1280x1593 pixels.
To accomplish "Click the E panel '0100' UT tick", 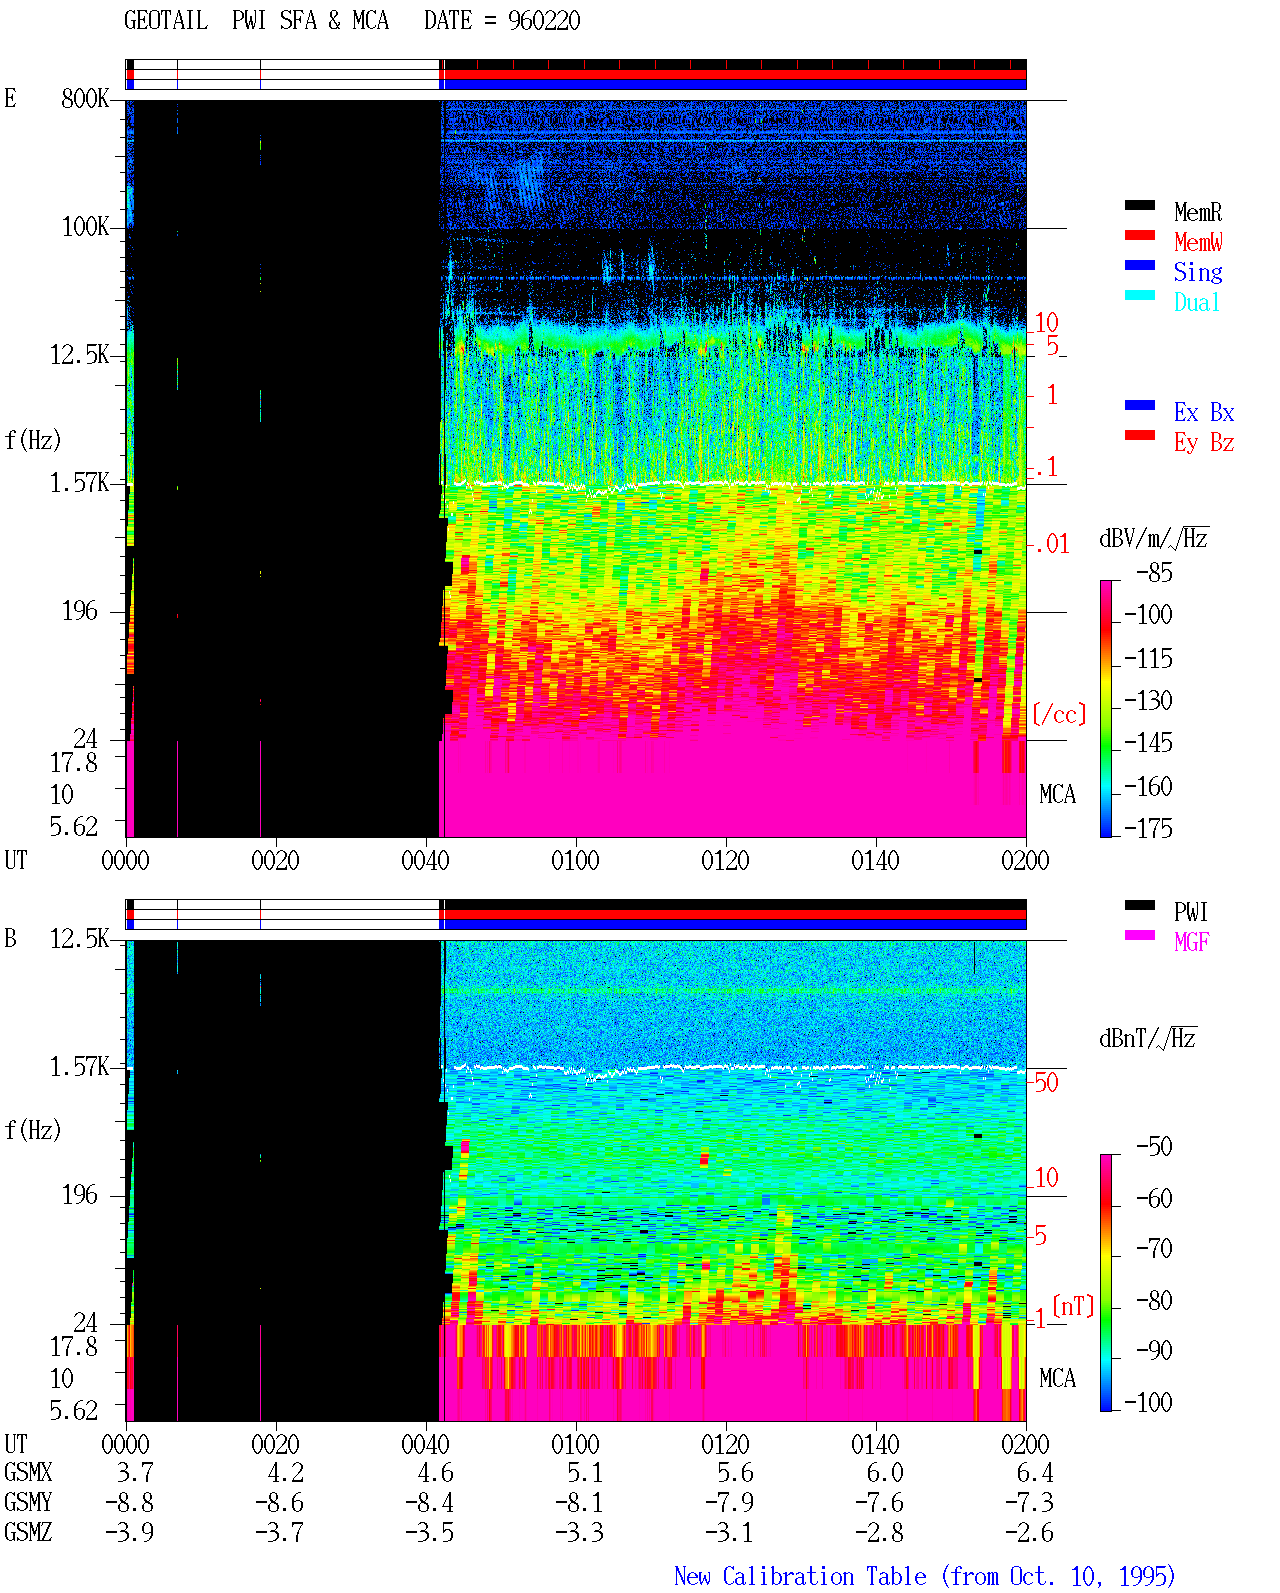I will (x=575, y=860).
